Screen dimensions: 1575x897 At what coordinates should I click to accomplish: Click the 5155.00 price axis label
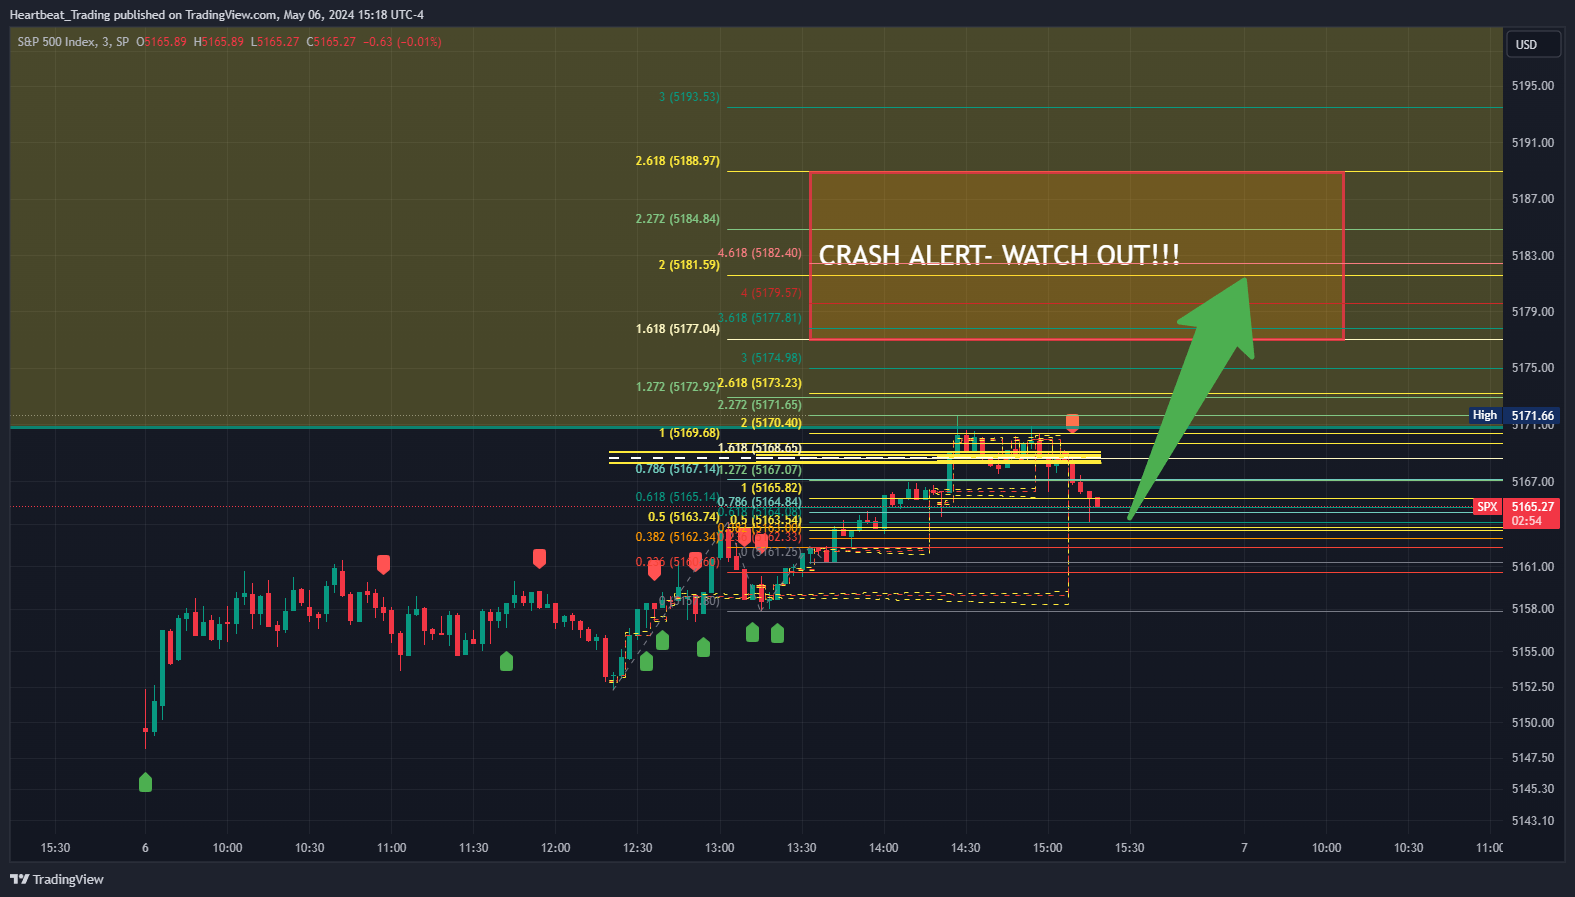(x=1533, y=652)
